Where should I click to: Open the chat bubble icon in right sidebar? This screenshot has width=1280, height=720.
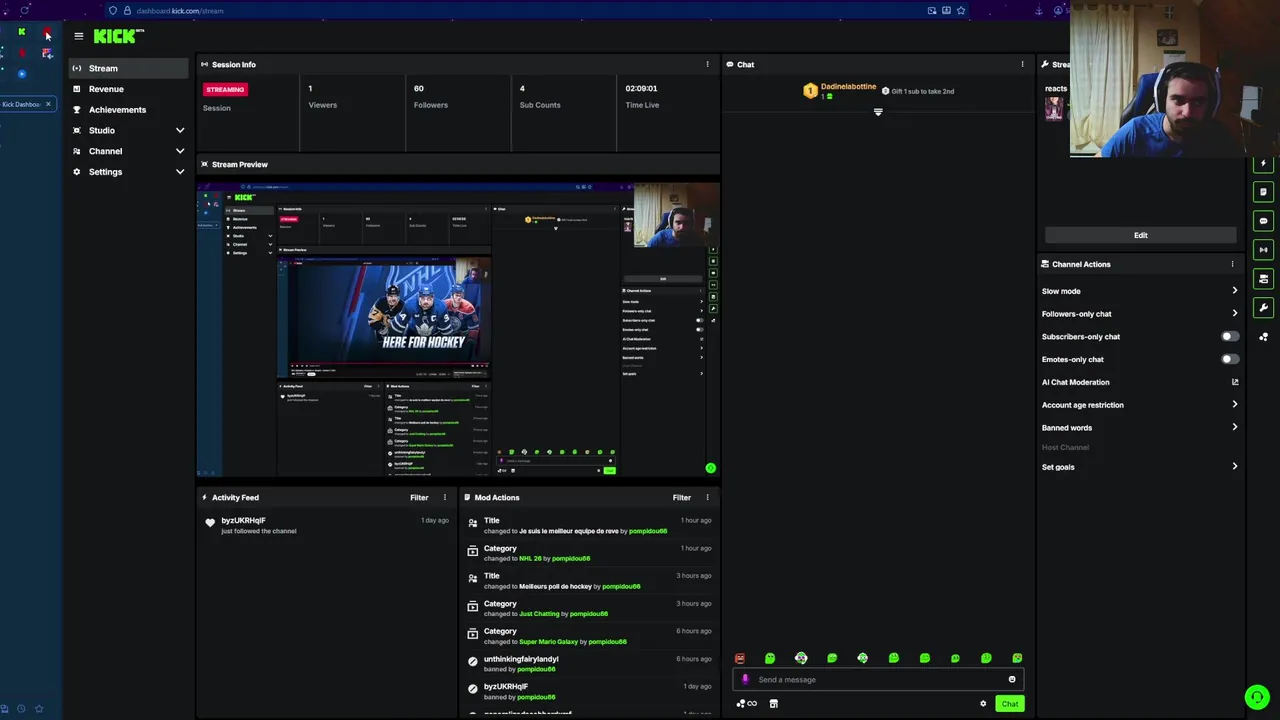click(x=1263, y=221)
